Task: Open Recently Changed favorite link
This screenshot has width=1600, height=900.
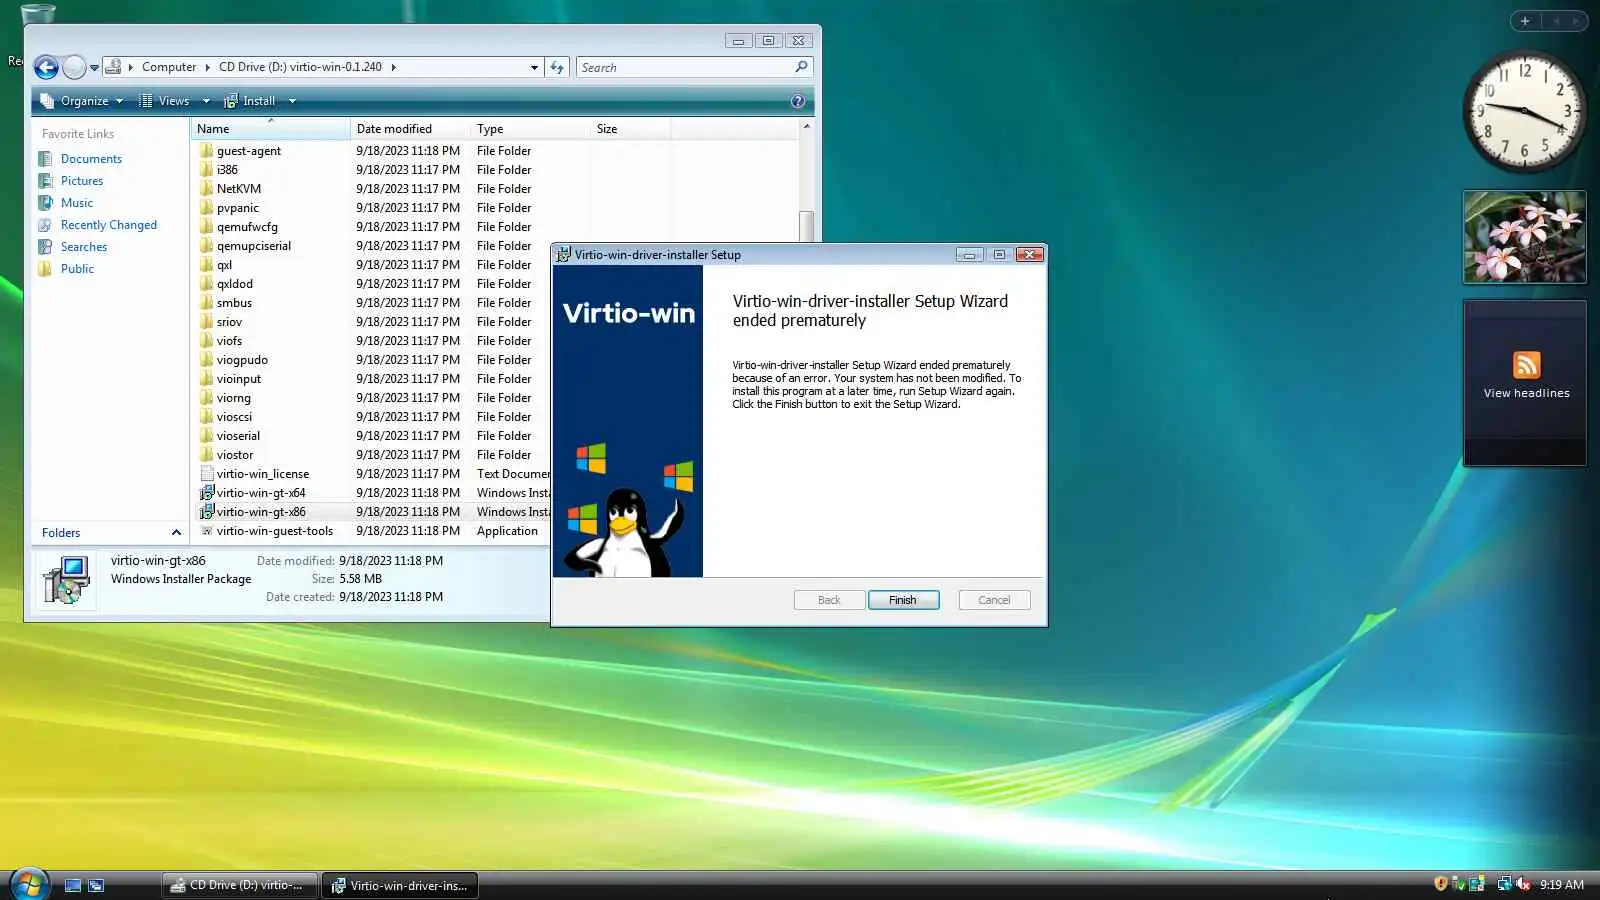Action: (x=109, y=225)
